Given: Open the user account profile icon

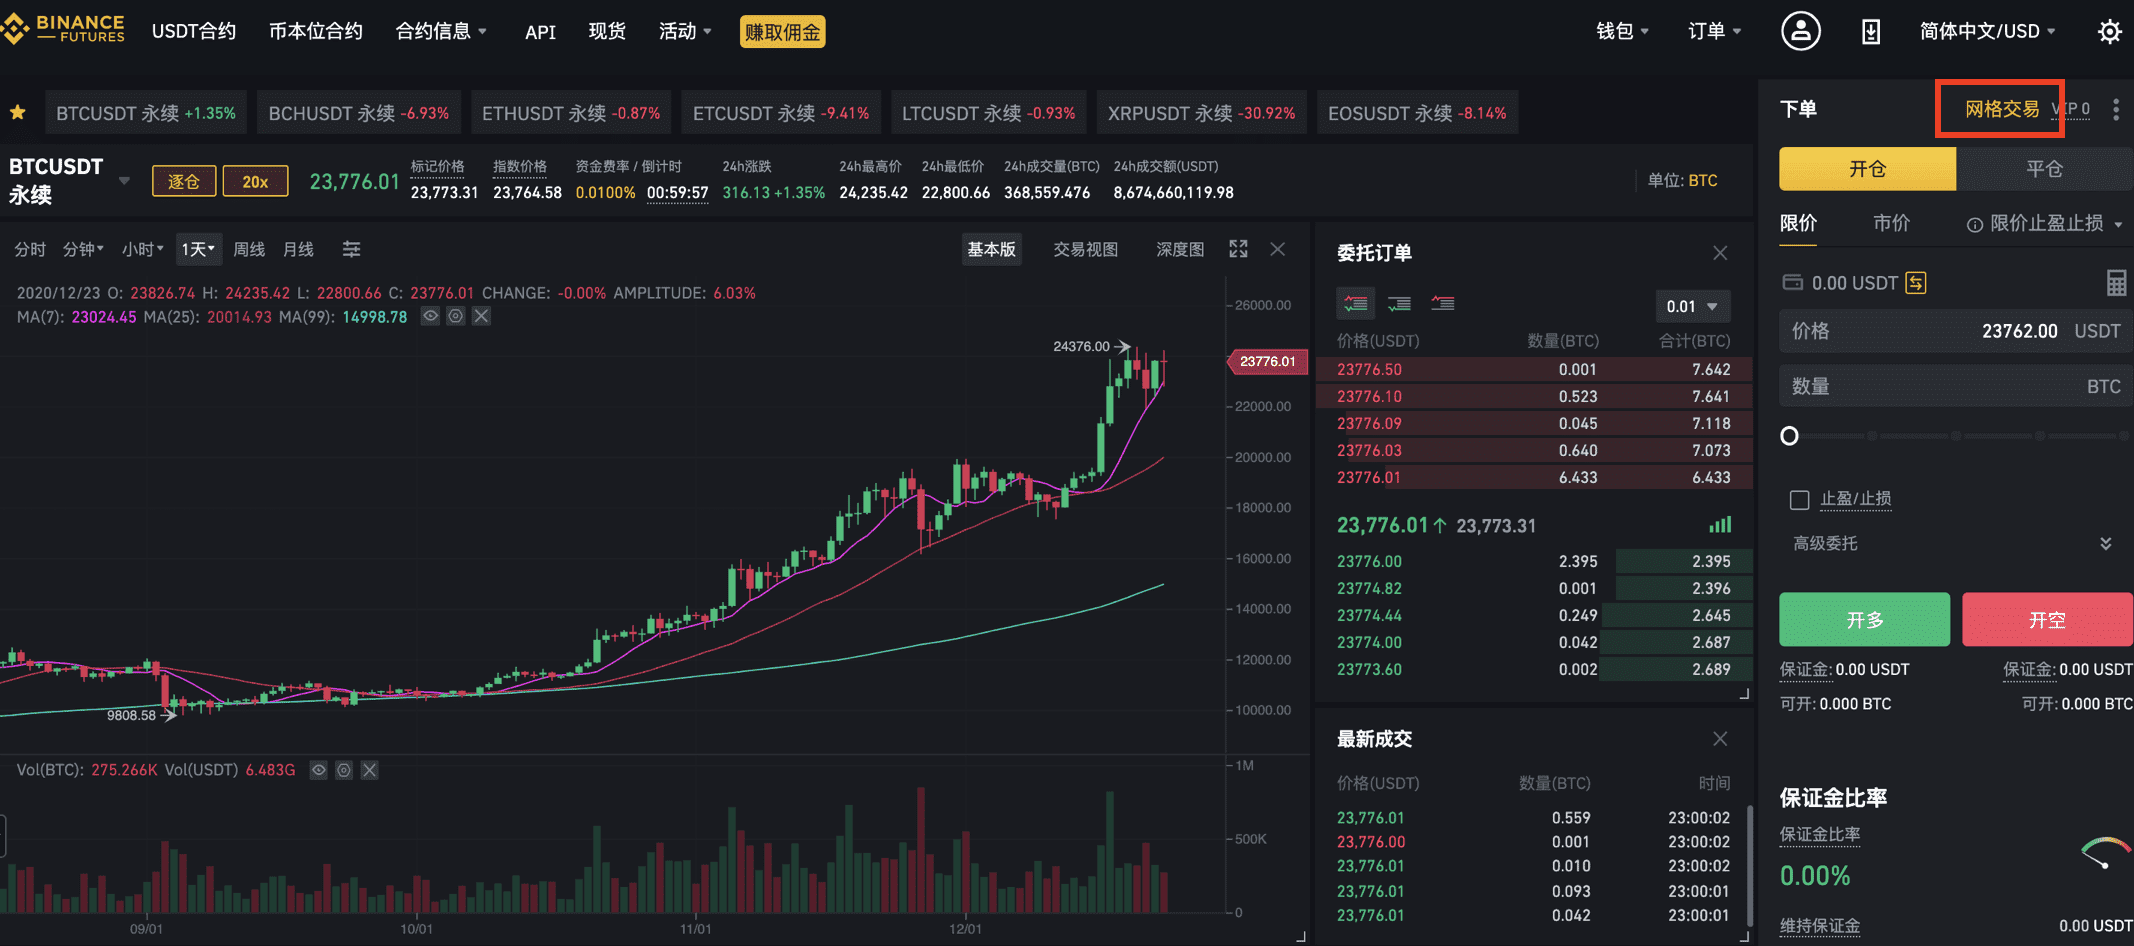Looking at the screenshot, I should pyautogui.click(x=1800, y=31).
